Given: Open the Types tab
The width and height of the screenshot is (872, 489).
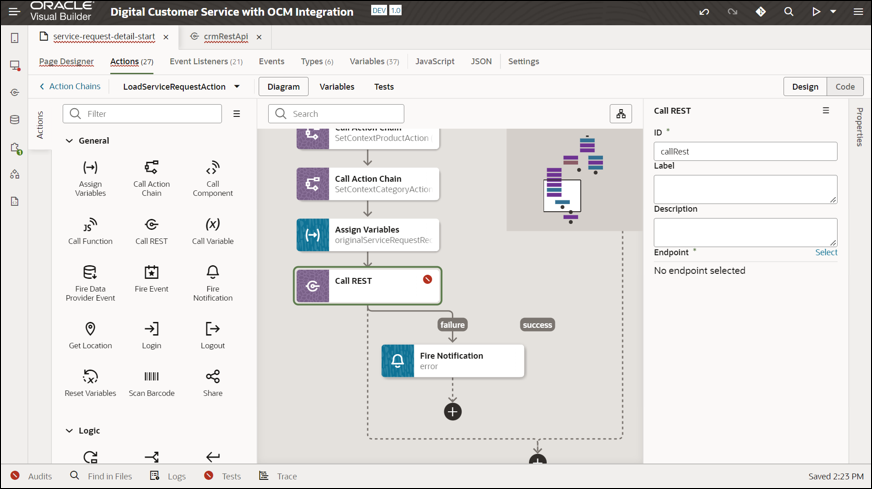Looking at the screenshot, I should tap(317, 61).
